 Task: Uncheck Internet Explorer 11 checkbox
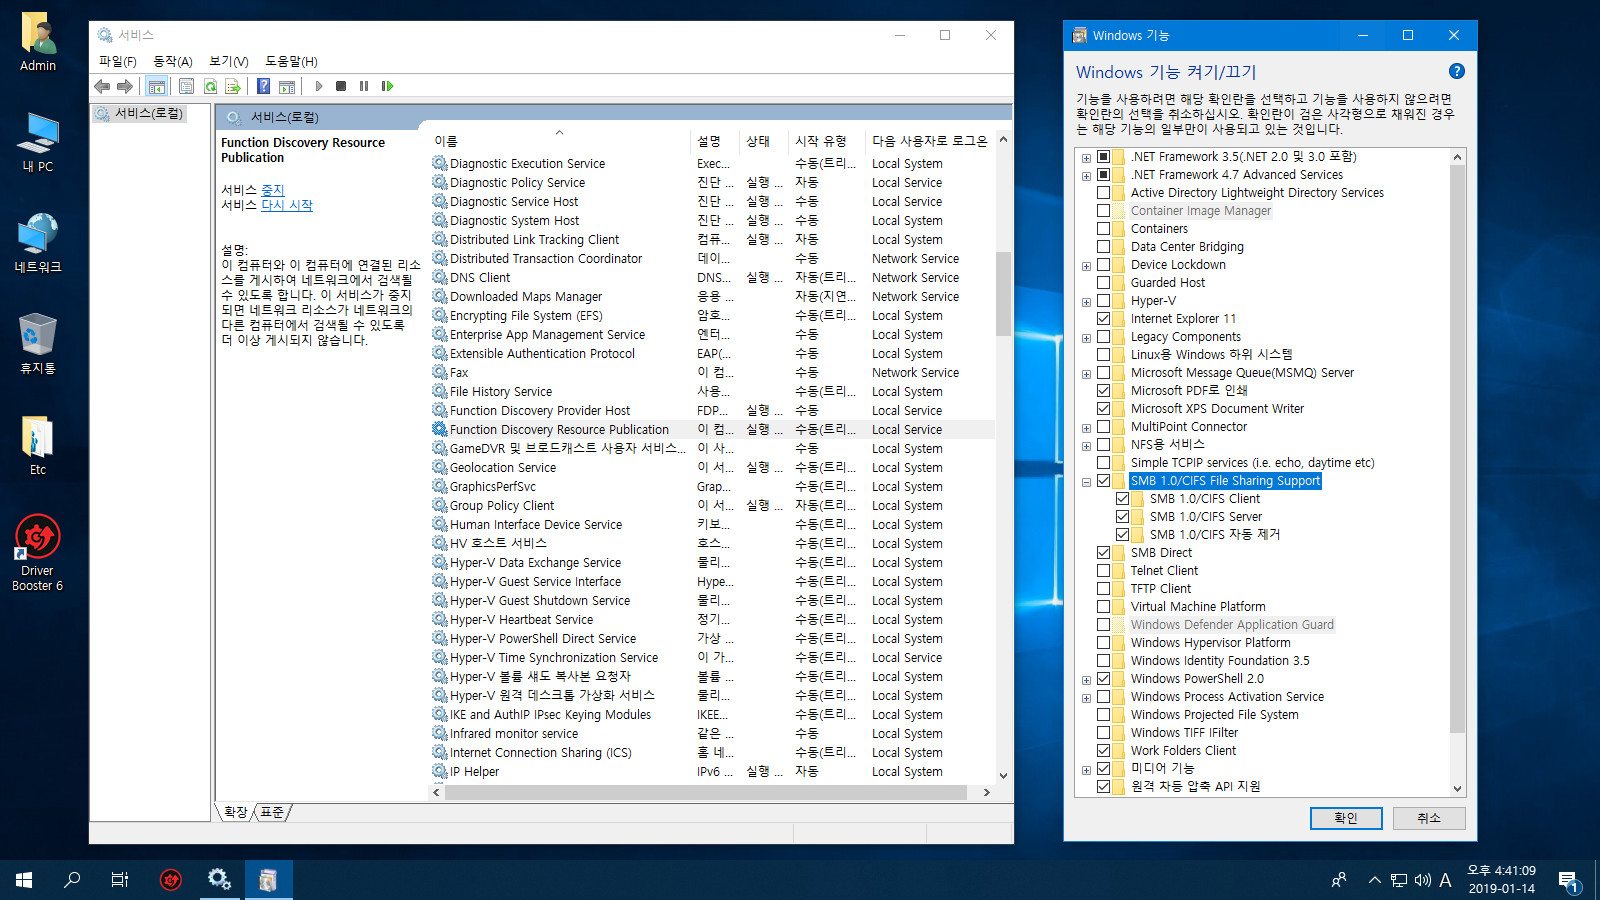[x=1104, y=319]
